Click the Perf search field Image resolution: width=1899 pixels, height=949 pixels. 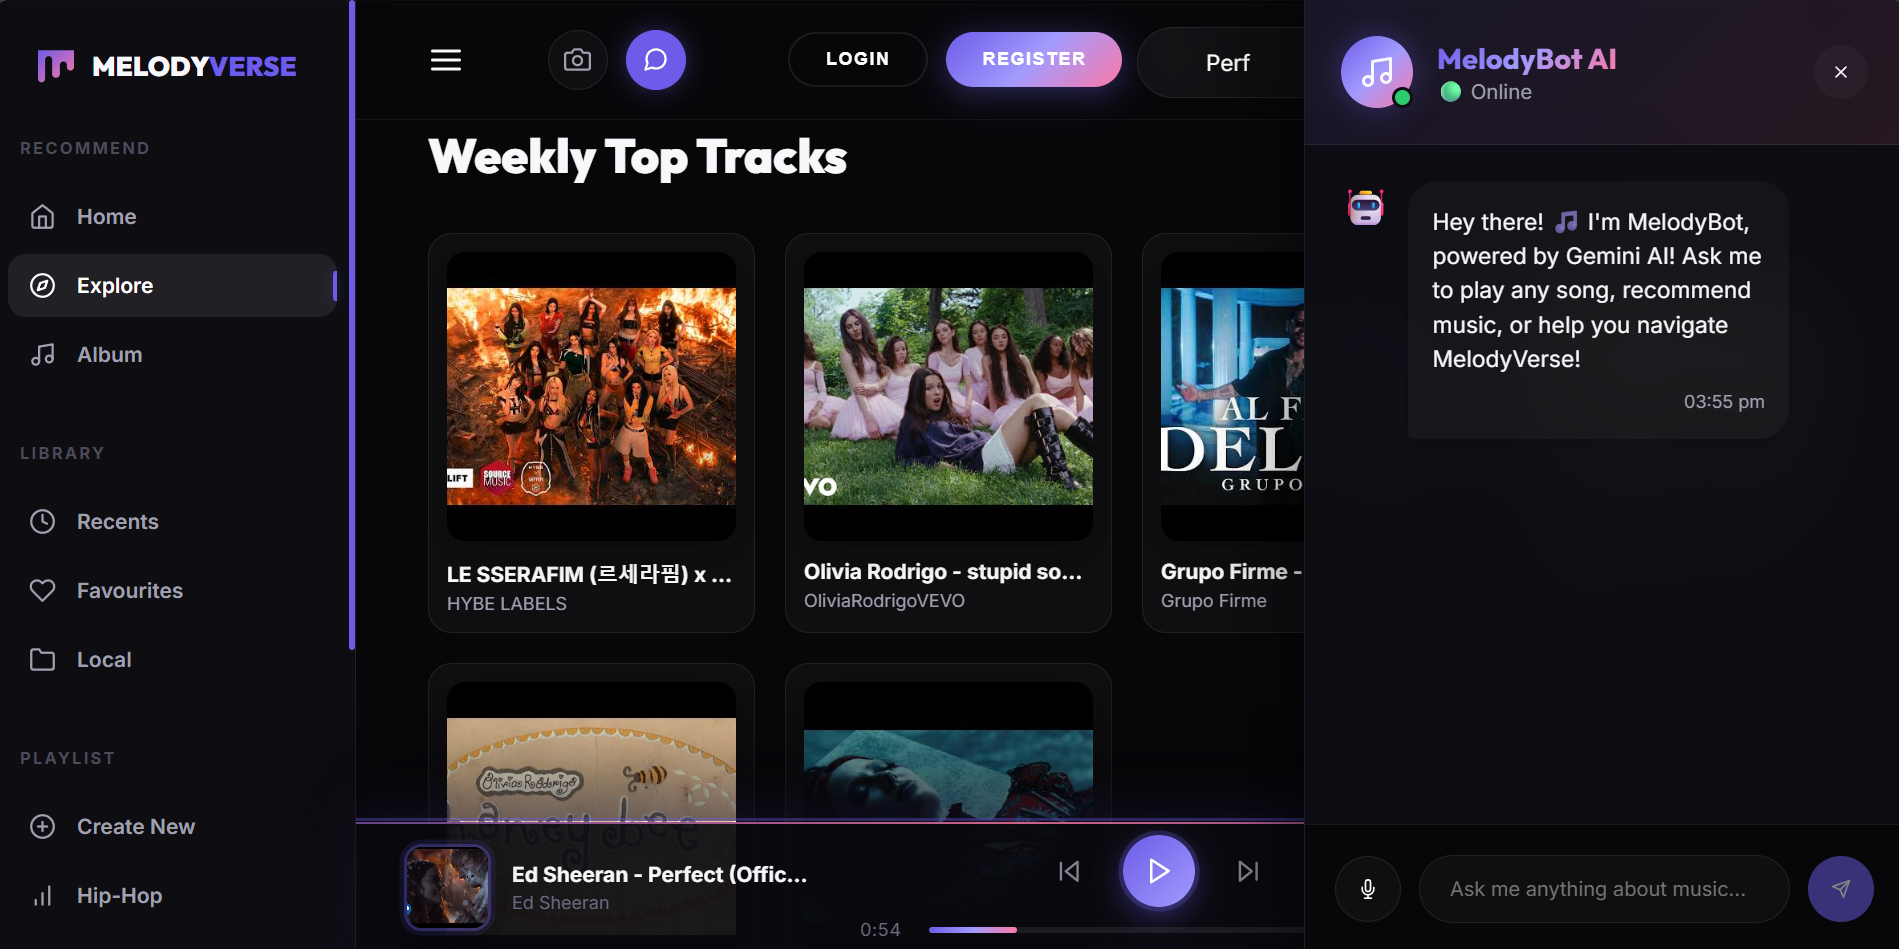click(x=1221, y=62)
